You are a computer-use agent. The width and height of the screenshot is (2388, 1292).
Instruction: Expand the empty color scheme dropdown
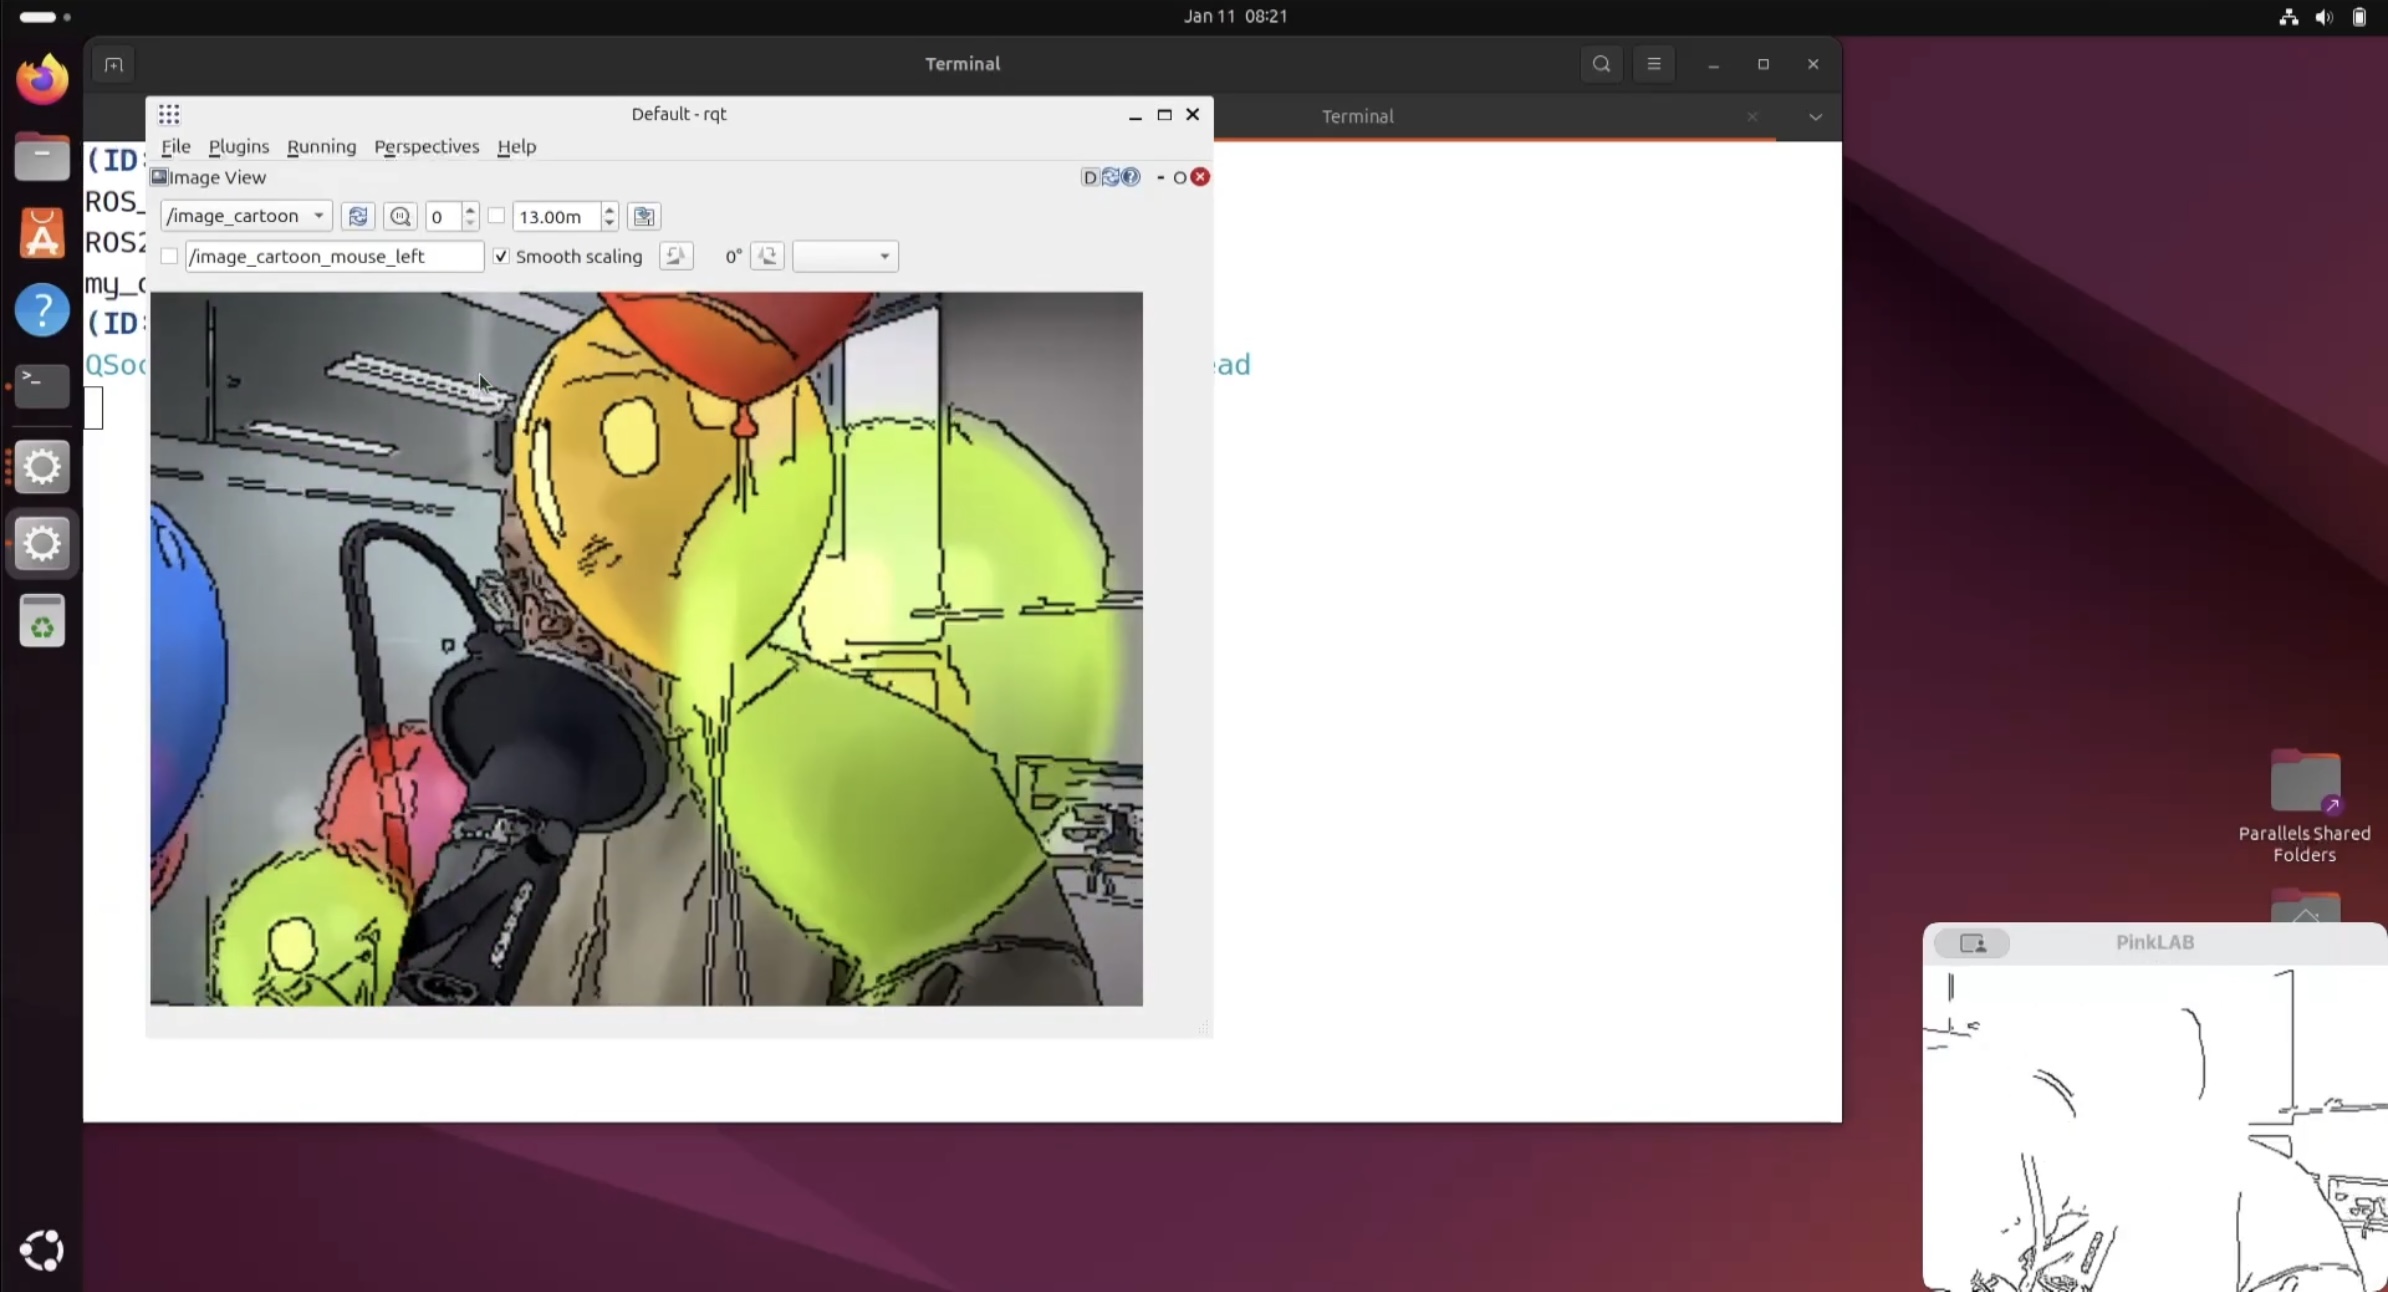(845, 256)
